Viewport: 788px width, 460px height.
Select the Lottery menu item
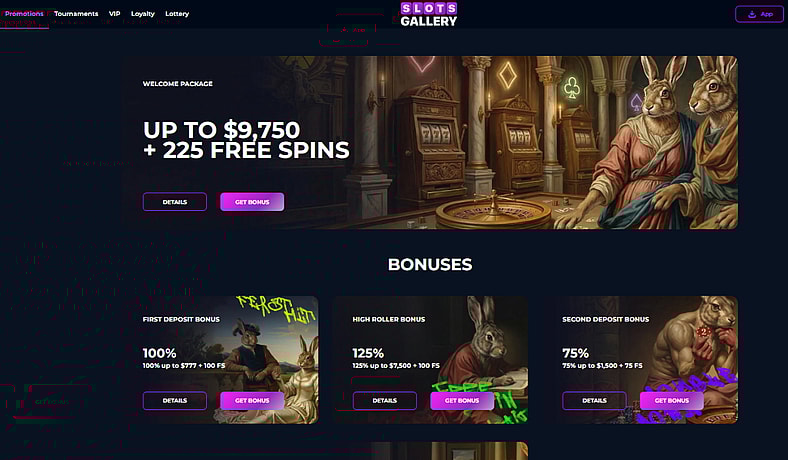[x=177, y=14]
